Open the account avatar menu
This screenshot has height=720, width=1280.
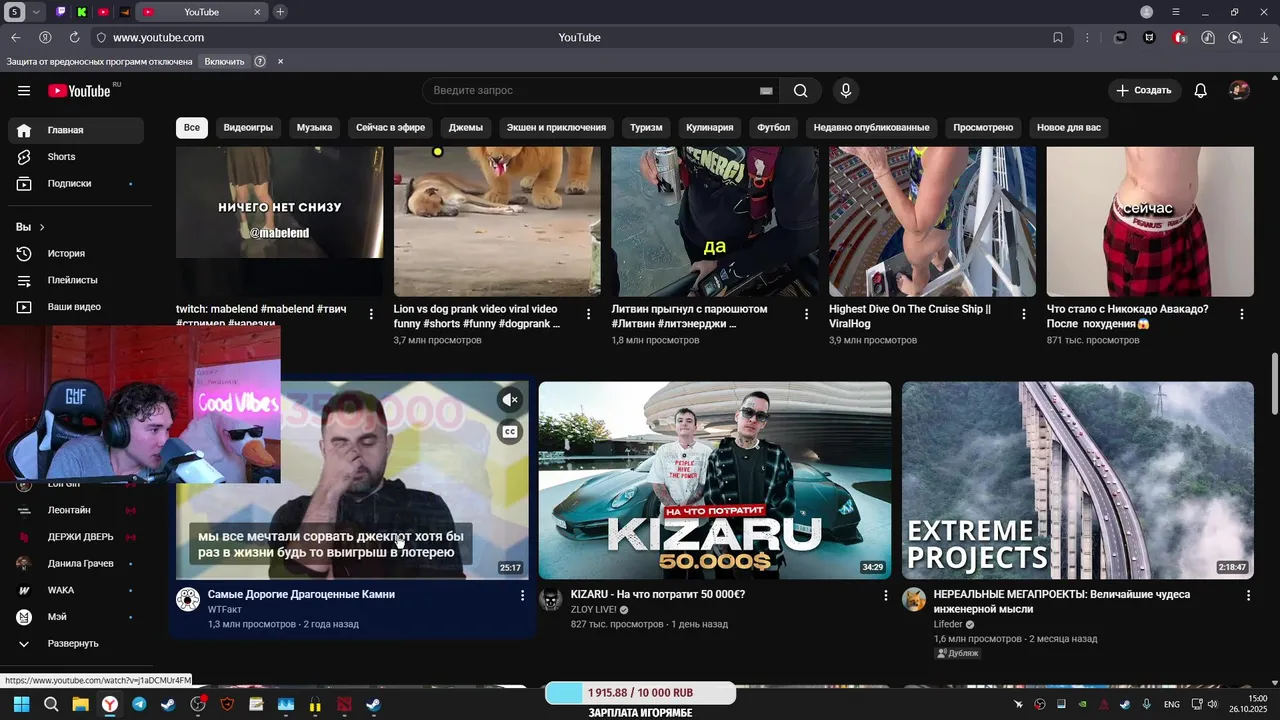click(x=1240, y=90)
